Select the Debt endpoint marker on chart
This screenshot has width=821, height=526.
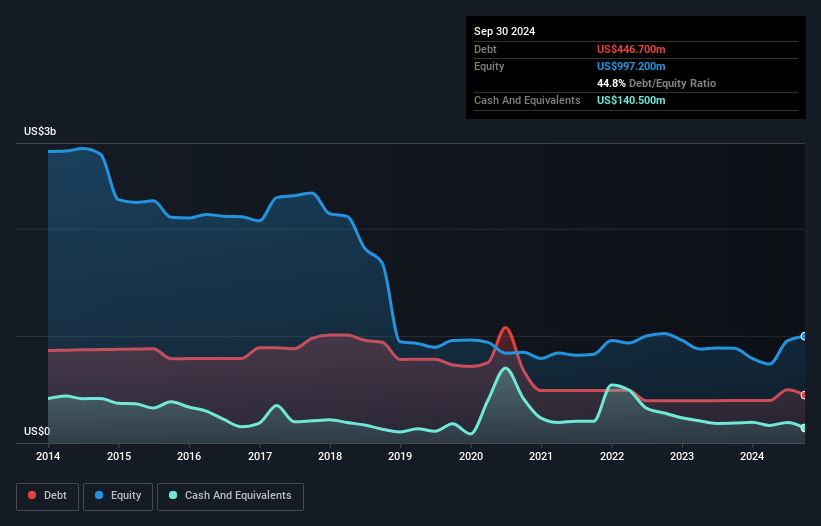coord(804,395)
